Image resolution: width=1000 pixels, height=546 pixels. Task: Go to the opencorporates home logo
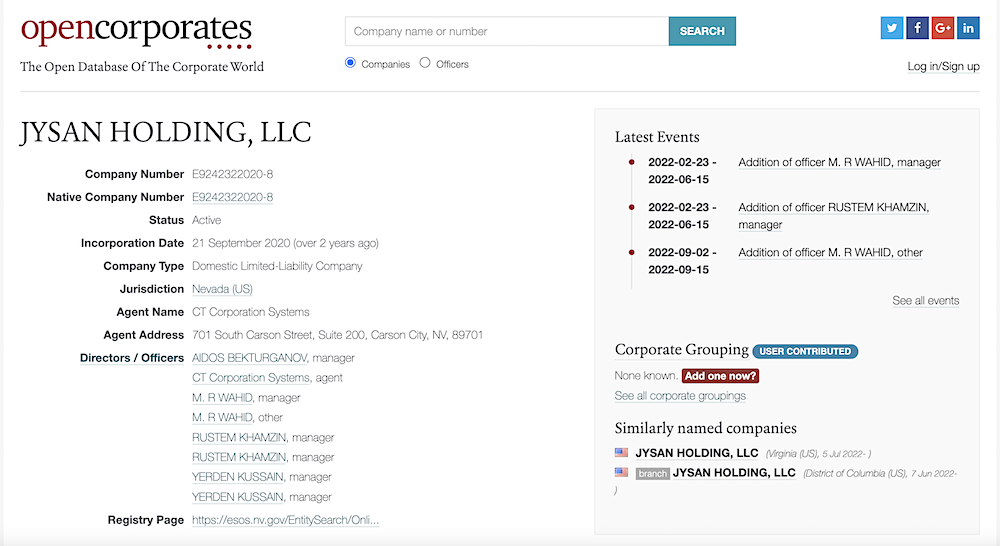click(x=136, y=31)
